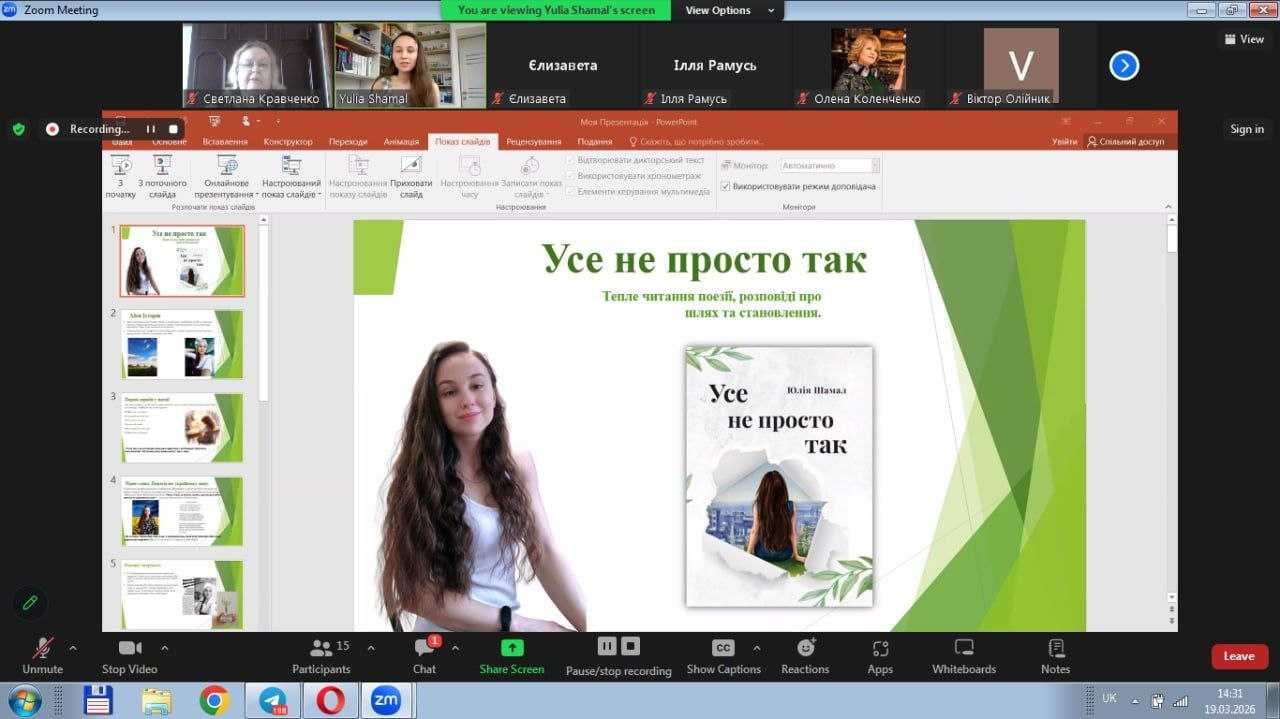This screenshot has height=719, width=1280.
Task: Toggle Show Captions
Action: point(723,648)
